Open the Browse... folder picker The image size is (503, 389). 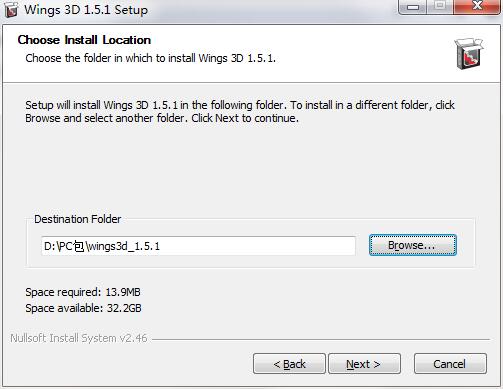click(413, 245)
